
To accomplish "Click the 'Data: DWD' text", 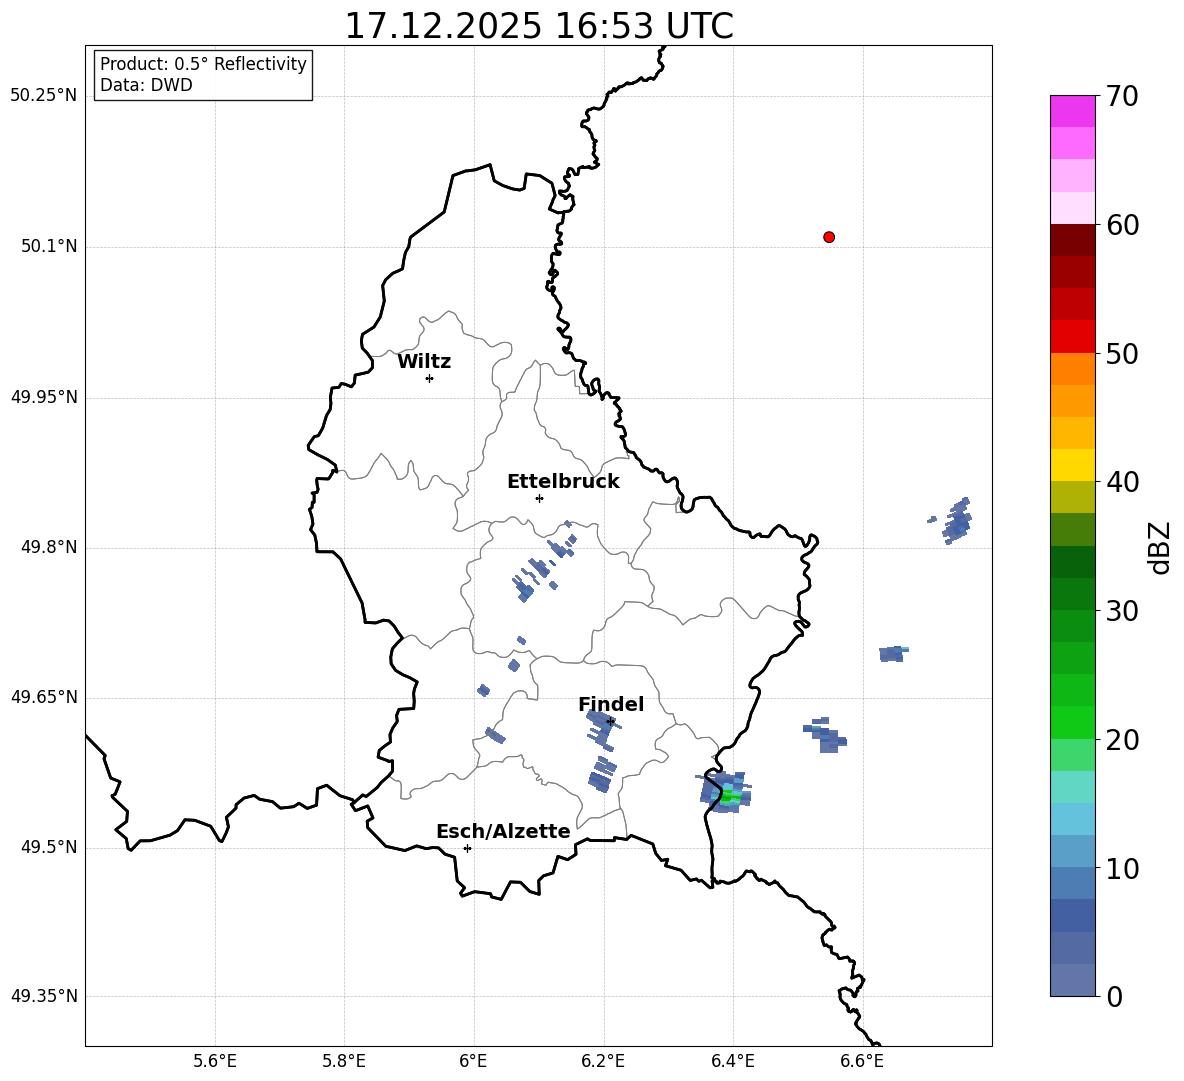I will (x=146, y=85).
